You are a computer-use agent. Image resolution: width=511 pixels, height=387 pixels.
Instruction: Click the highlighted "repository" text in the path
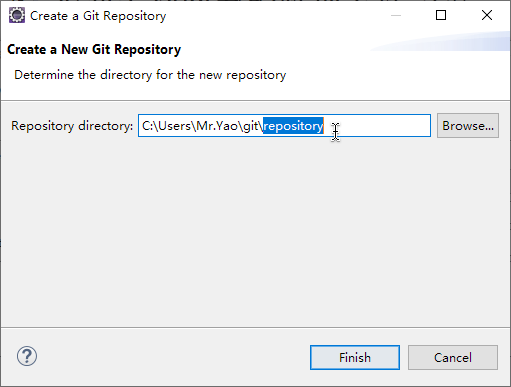click(293, 126)
